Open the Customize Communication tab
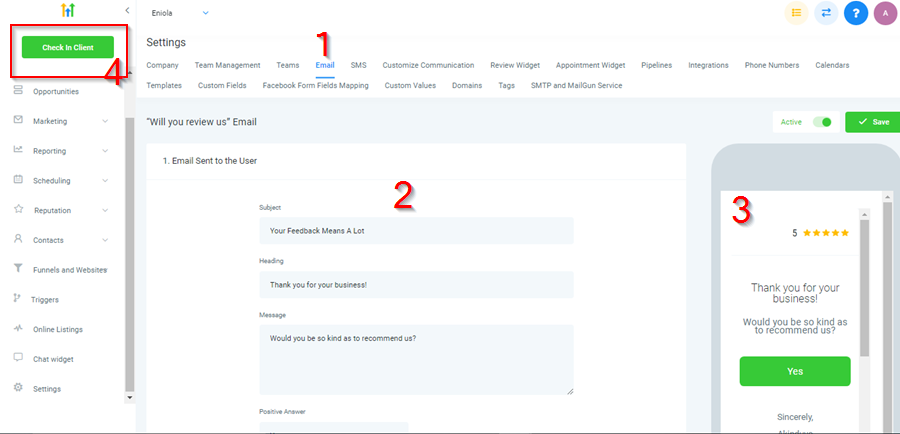Viewport: 900px width, 434px height. pos(428,65)
